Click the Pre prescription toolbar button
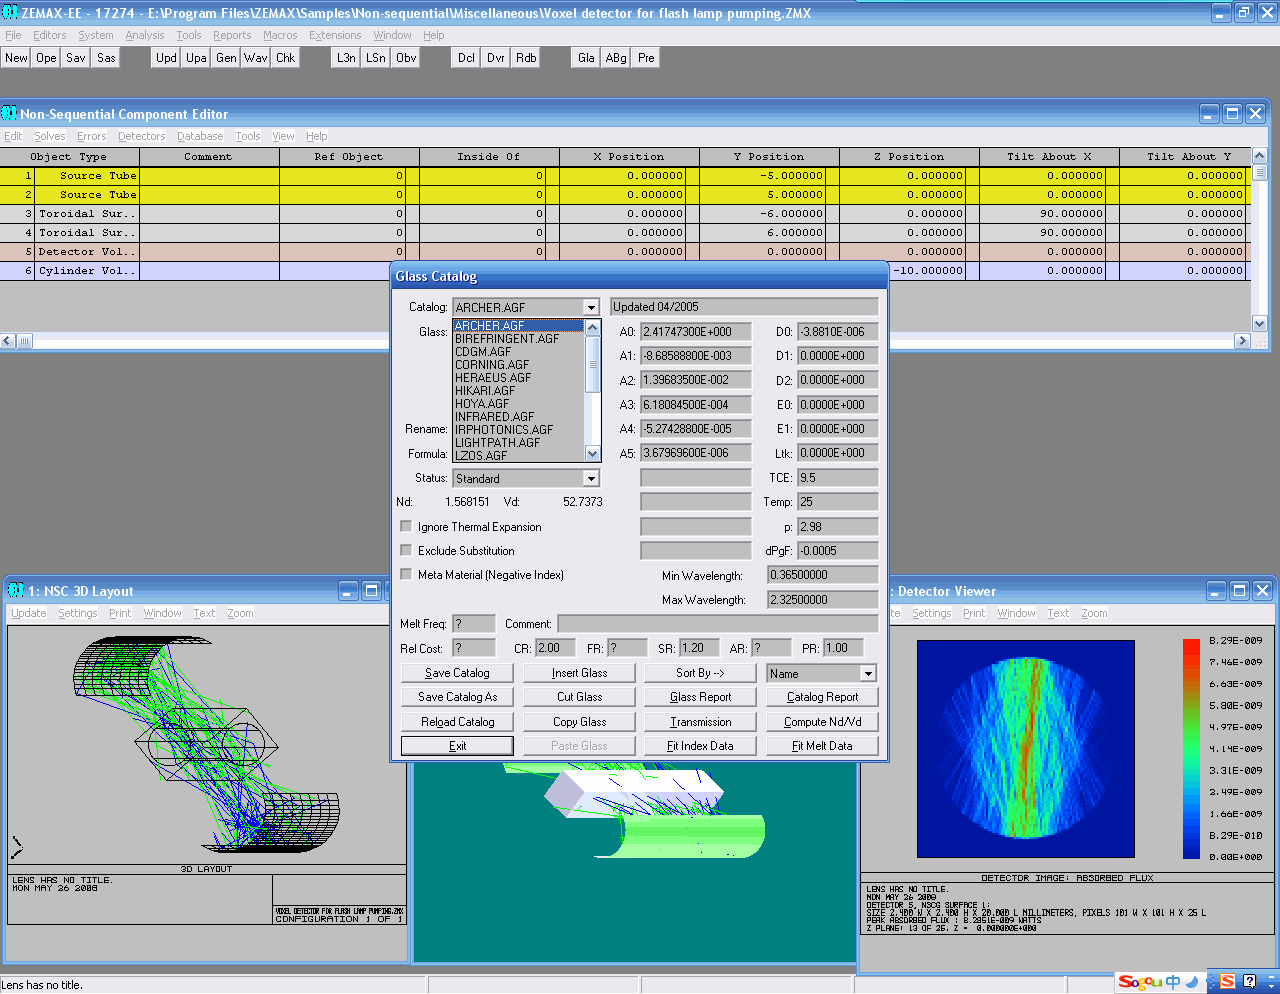The height and width of the screenshot is (994, 1280). [x=646, y=58]
